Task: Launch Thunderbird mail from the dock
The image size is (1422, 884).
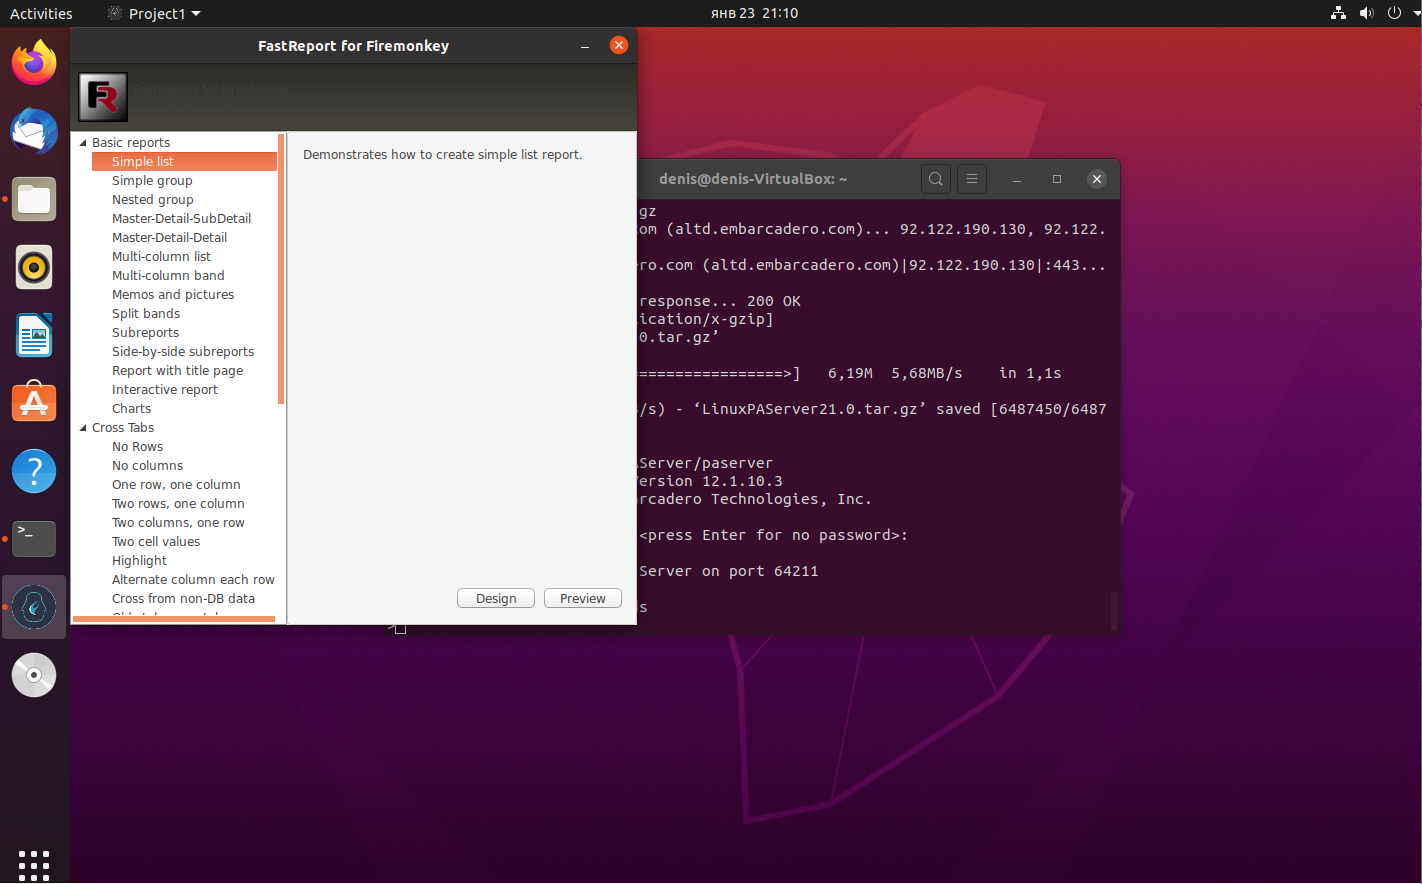Action: (34, 131)
